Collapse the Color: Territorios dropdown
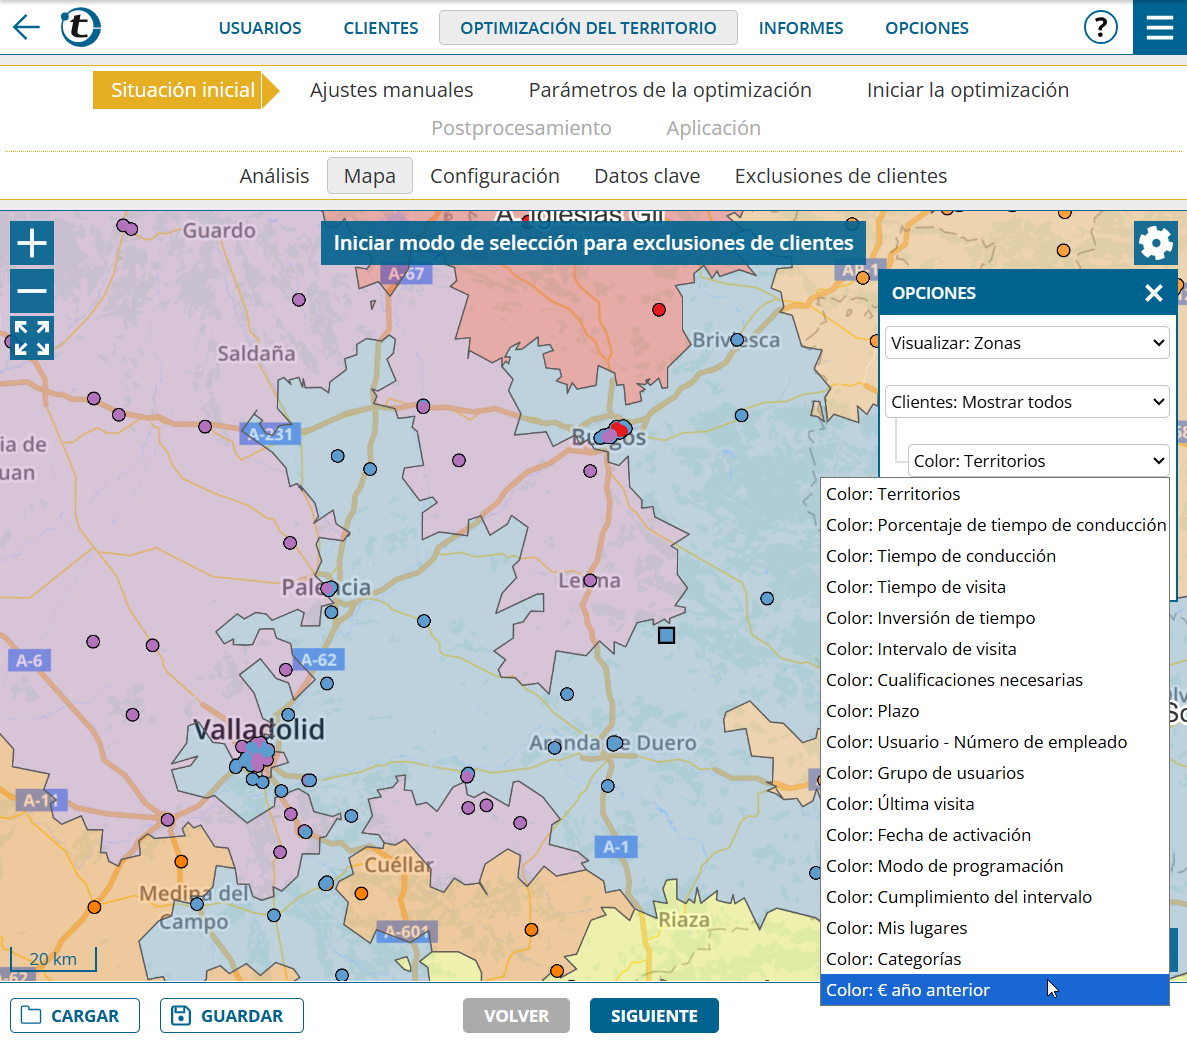The image size is (1187, 1048). (1038, 461)
